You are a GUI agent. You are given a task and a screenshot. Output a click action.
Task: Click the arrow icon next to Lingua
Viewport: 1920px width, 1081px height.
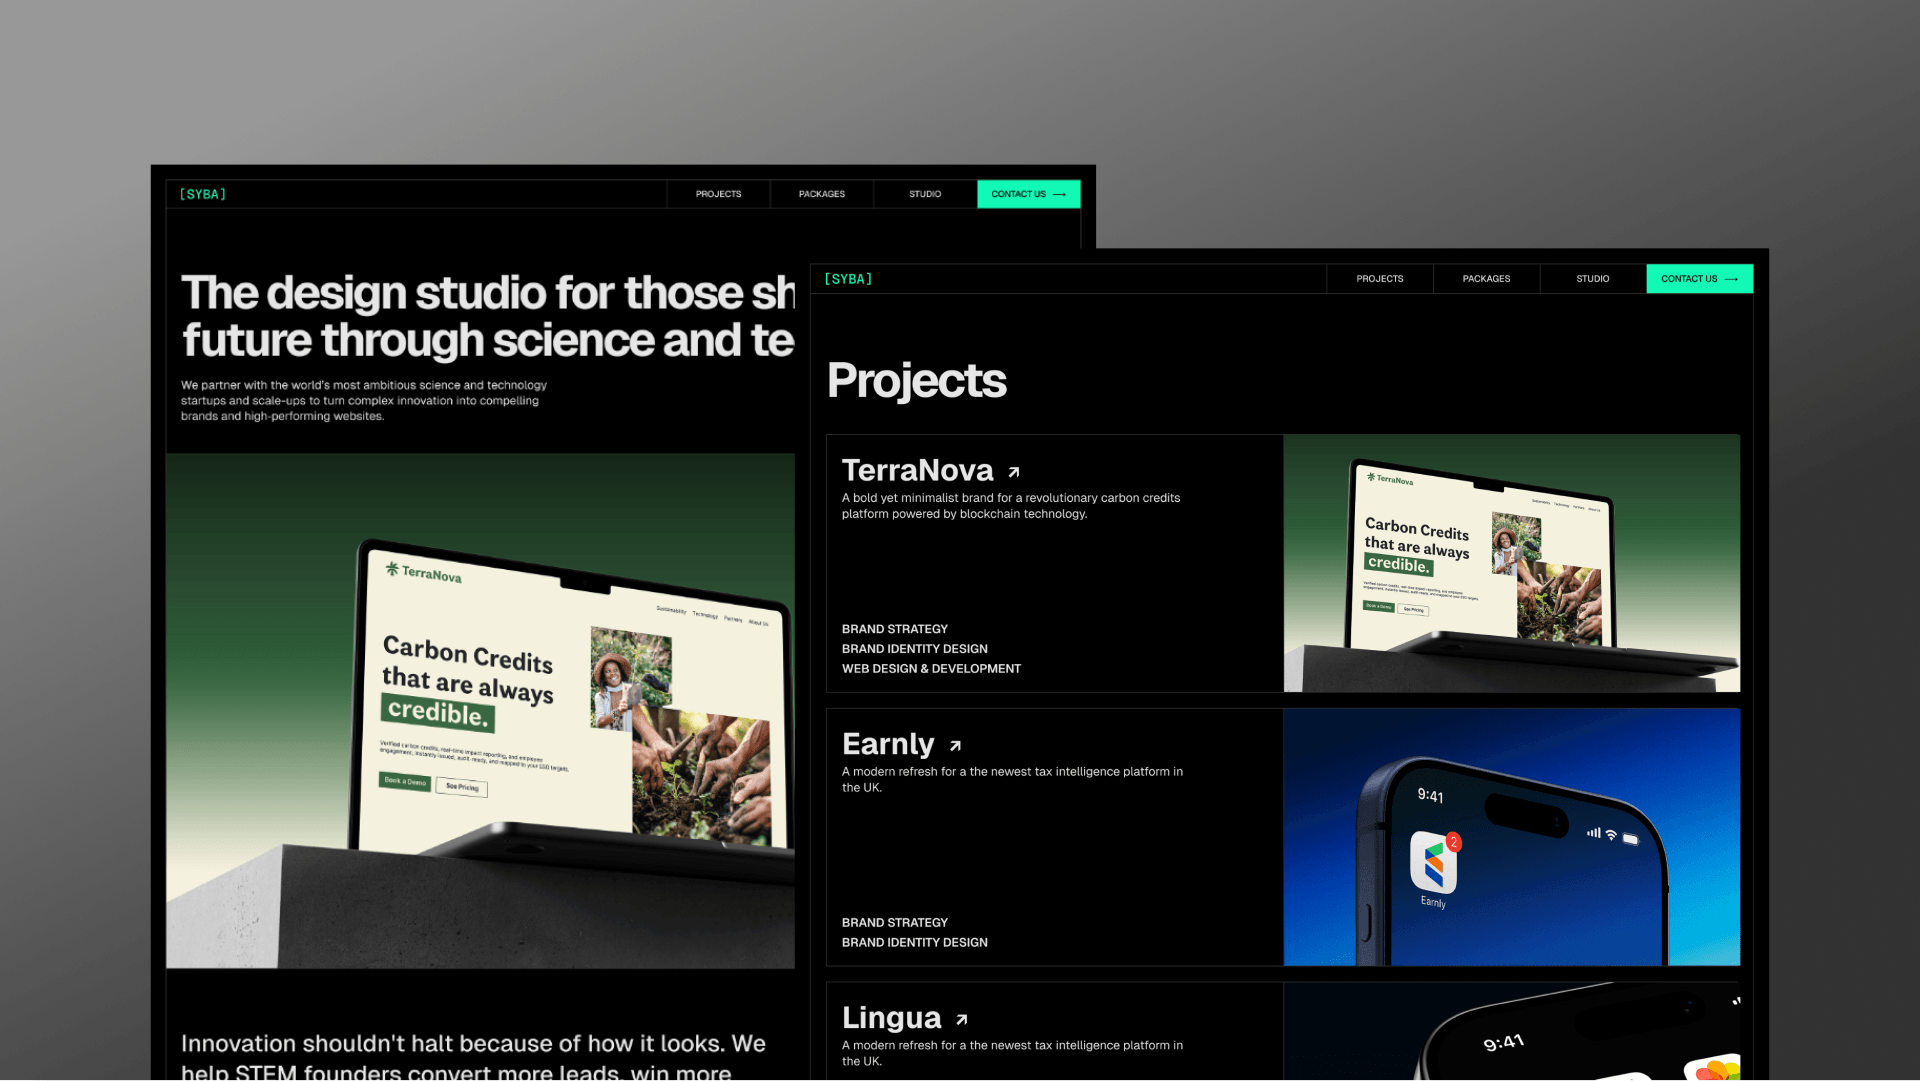click(x=961, y=1020)
